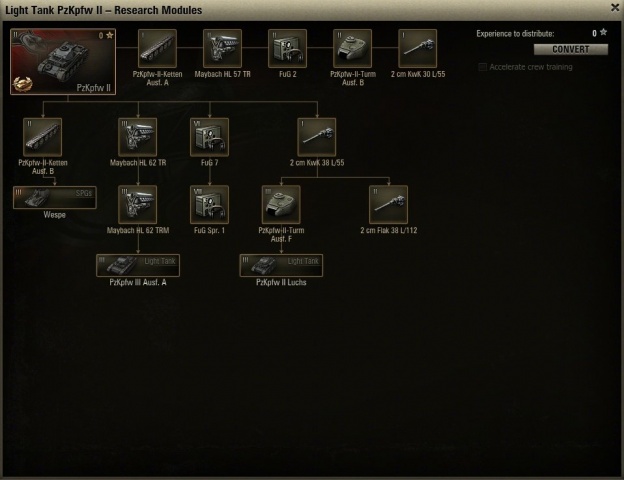The width and height of the screenshot is (624, 480).
Task: Close the Research Modules window
Action: 615,7
